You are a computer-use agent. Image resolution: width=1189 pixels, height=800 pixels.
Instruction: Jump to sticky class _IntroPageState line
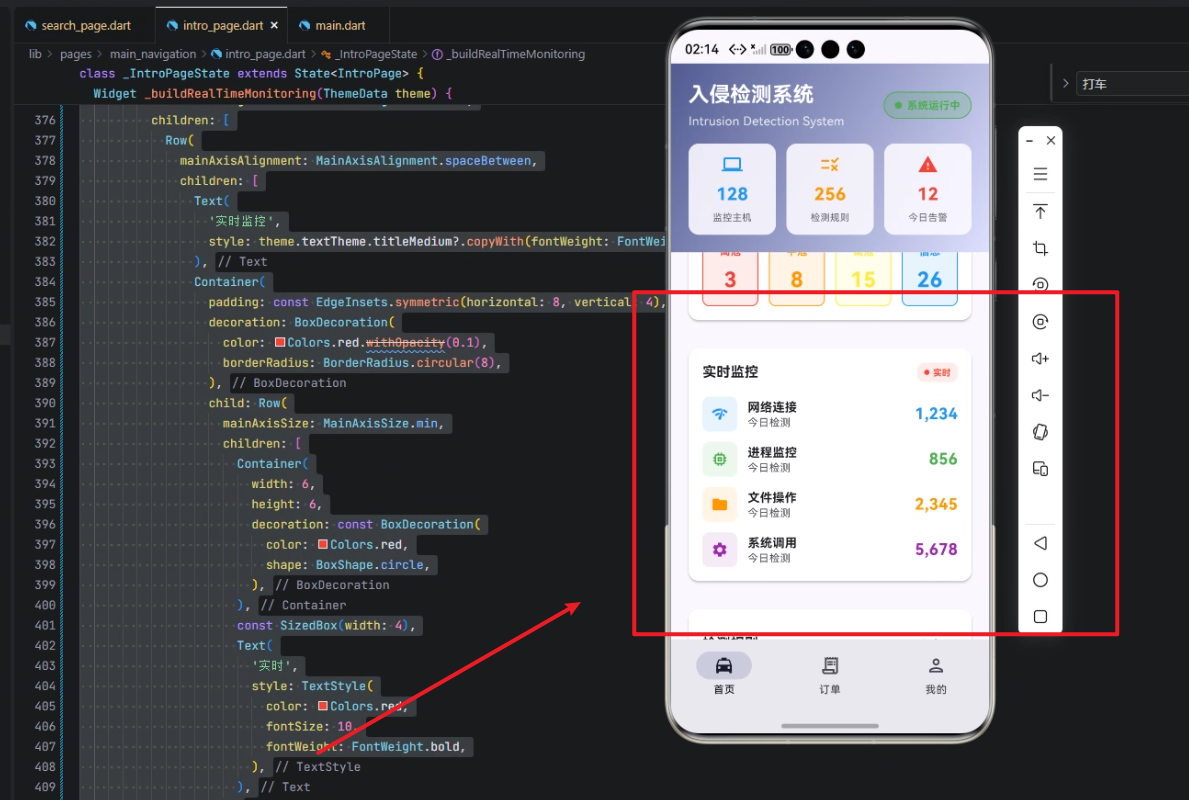251,74
